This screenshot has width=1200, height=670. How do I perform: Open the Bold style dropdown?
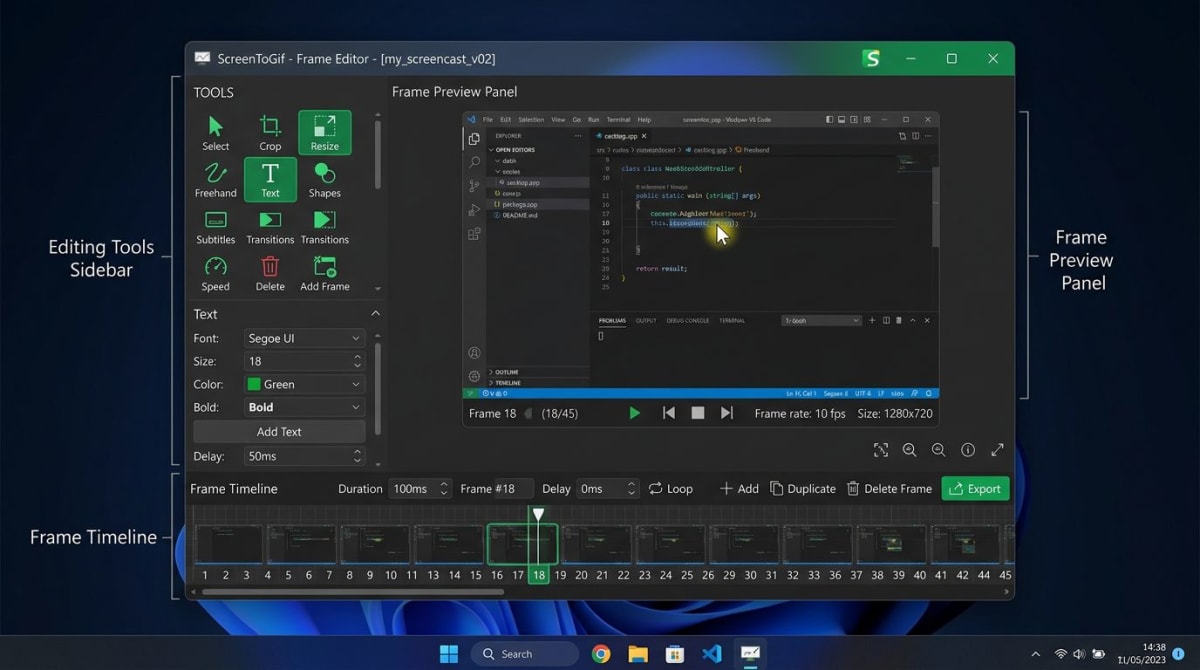click(303, 407)
